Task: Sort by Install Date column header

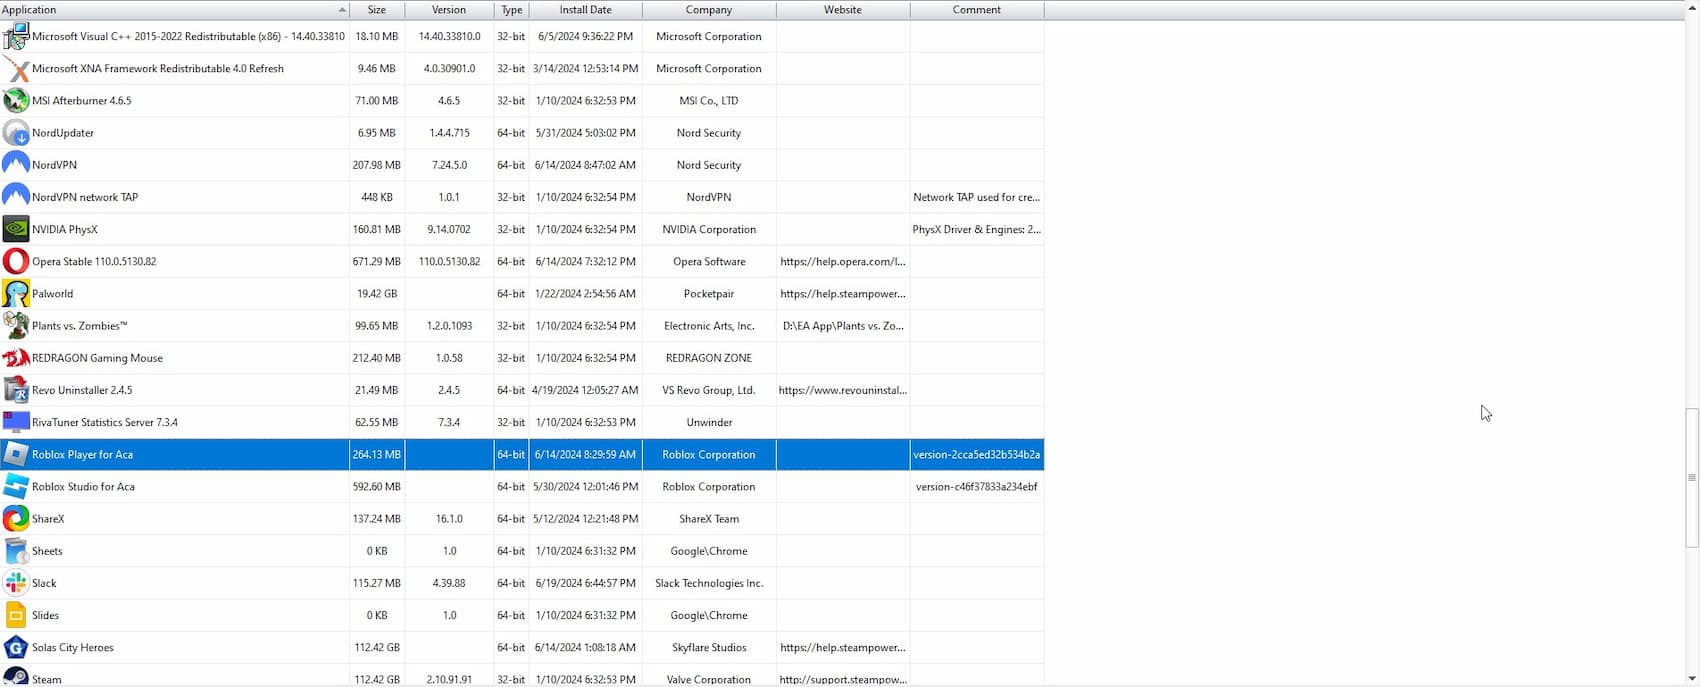Action: pos(585,10)
